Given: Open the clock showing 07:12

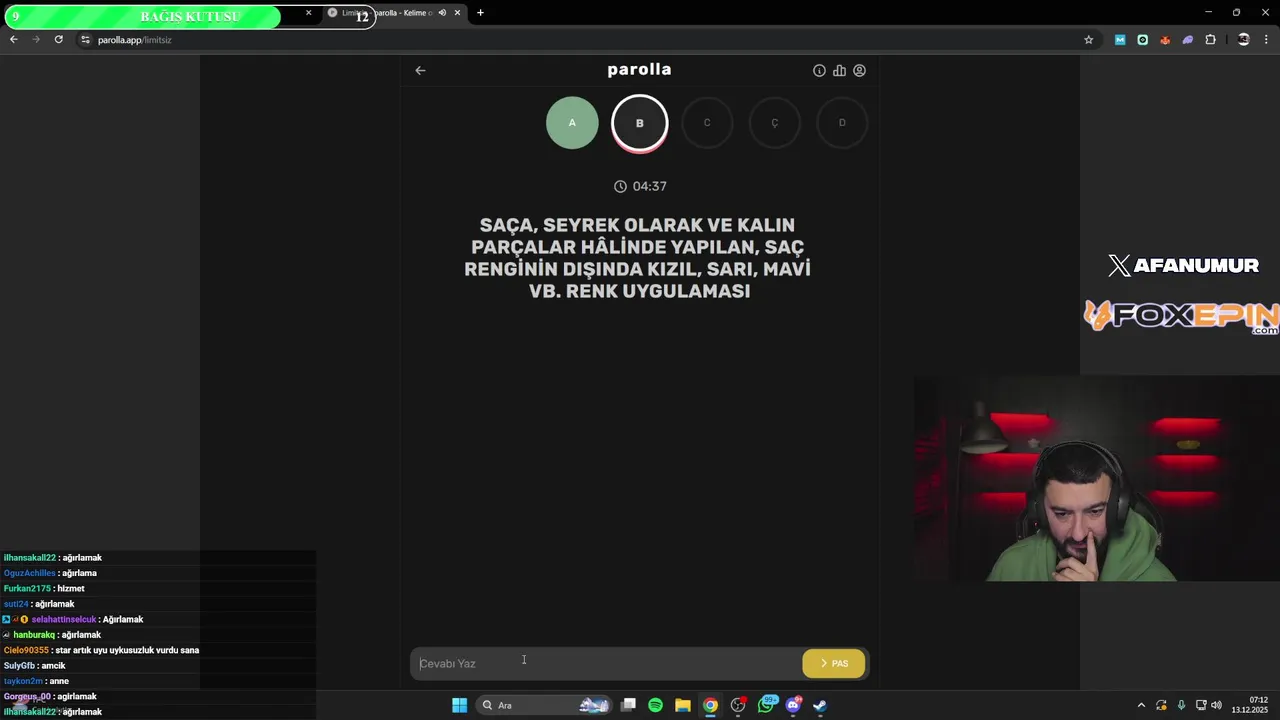Looking at the screenshot, I should [x=1250, y=705].
